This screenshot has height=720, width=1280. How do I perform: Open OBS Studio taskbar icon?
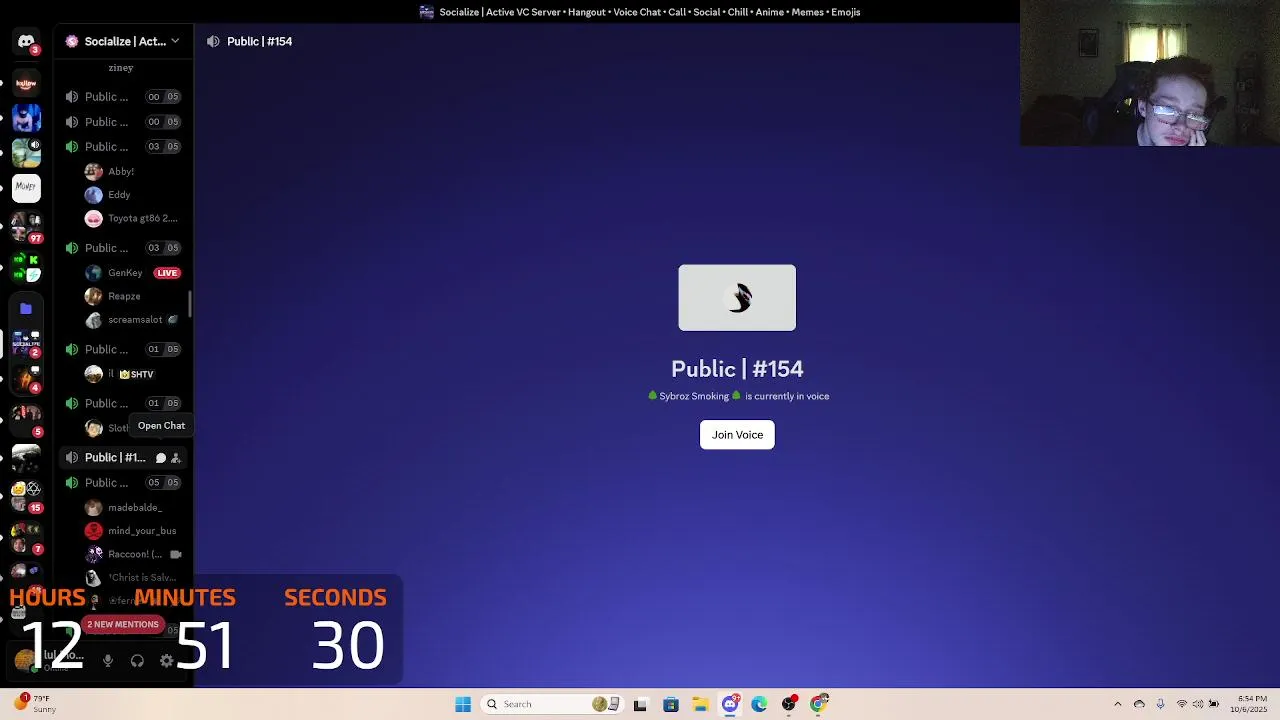[789, 704]
